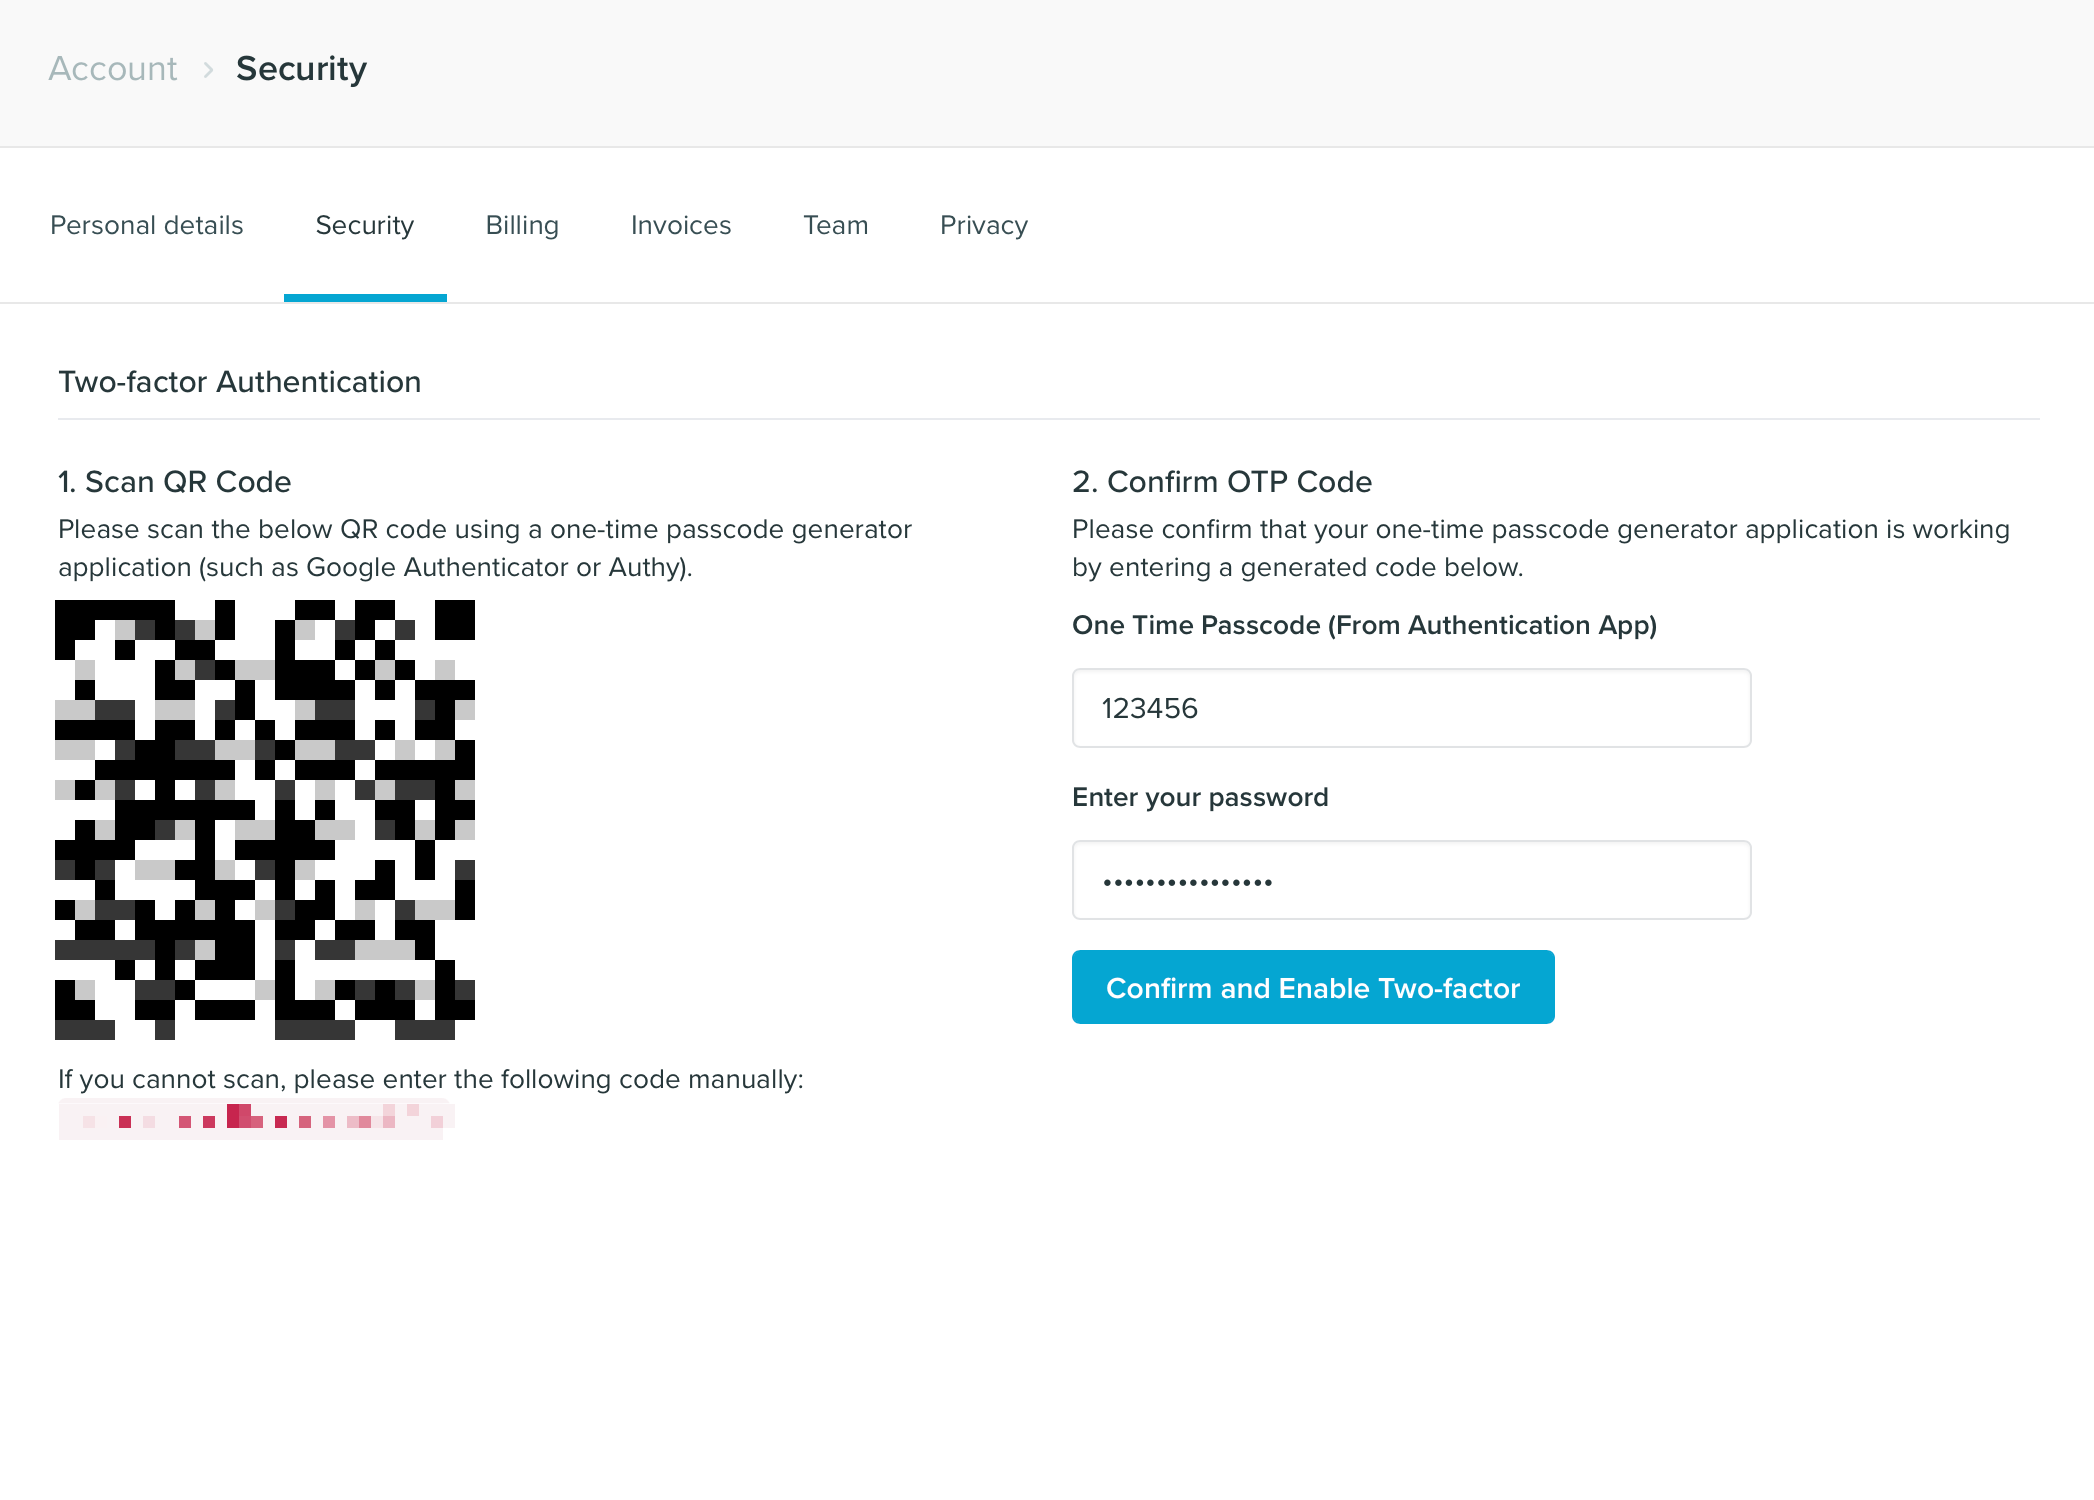Click the QR code image

click(266, 820)
